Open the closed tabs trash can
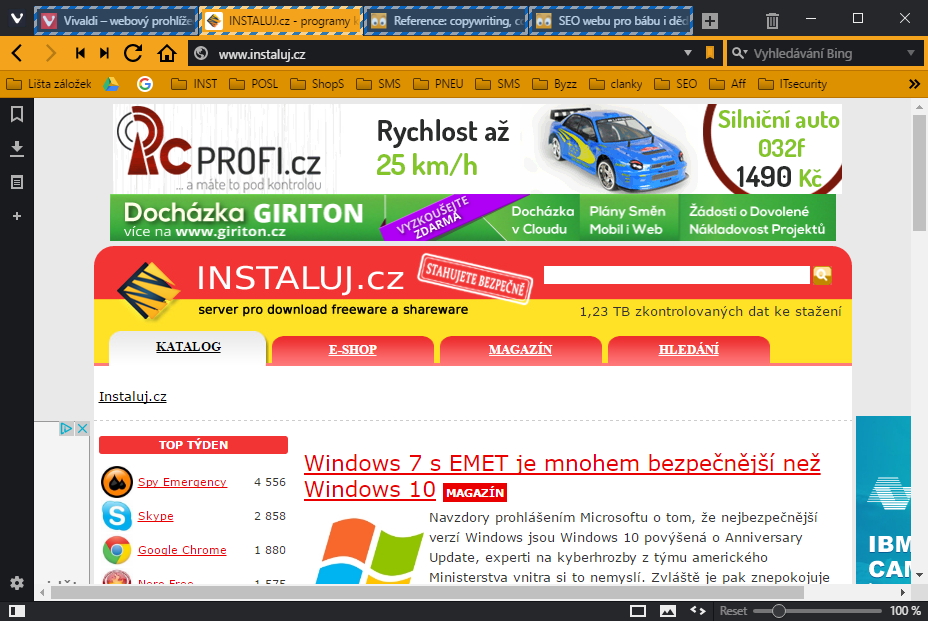 coord(772,21)
